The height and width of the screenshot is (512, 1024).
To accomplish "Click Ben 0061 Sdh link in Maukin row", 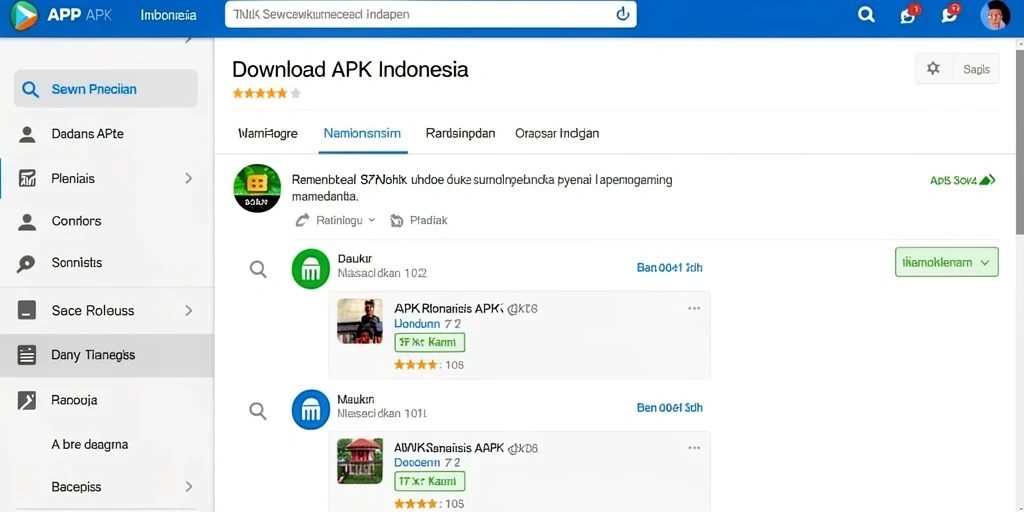I will tap(669, 408).
